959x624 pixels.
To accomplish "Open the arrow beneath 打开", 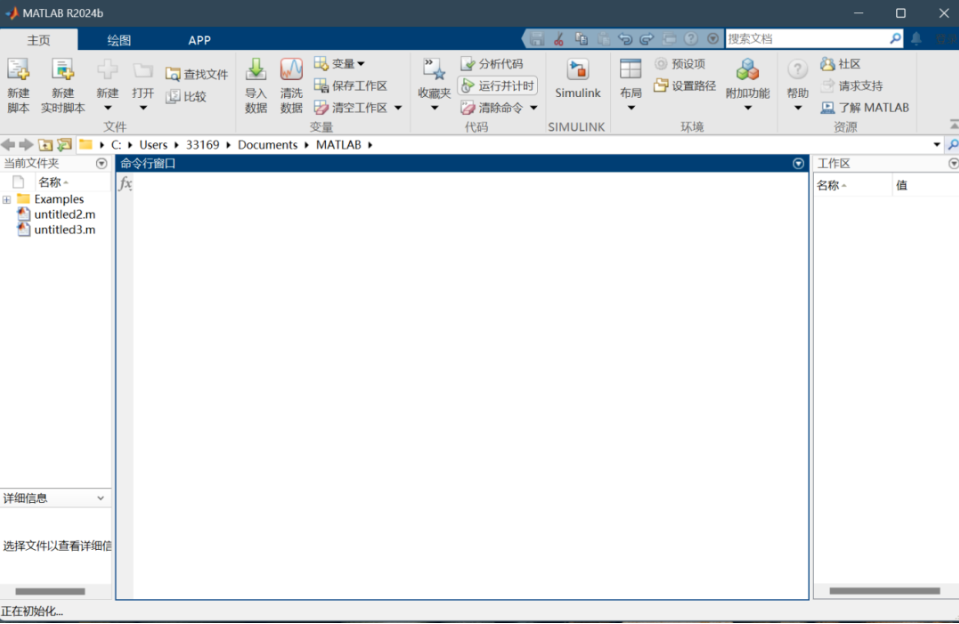I will [x=143, y=108].
